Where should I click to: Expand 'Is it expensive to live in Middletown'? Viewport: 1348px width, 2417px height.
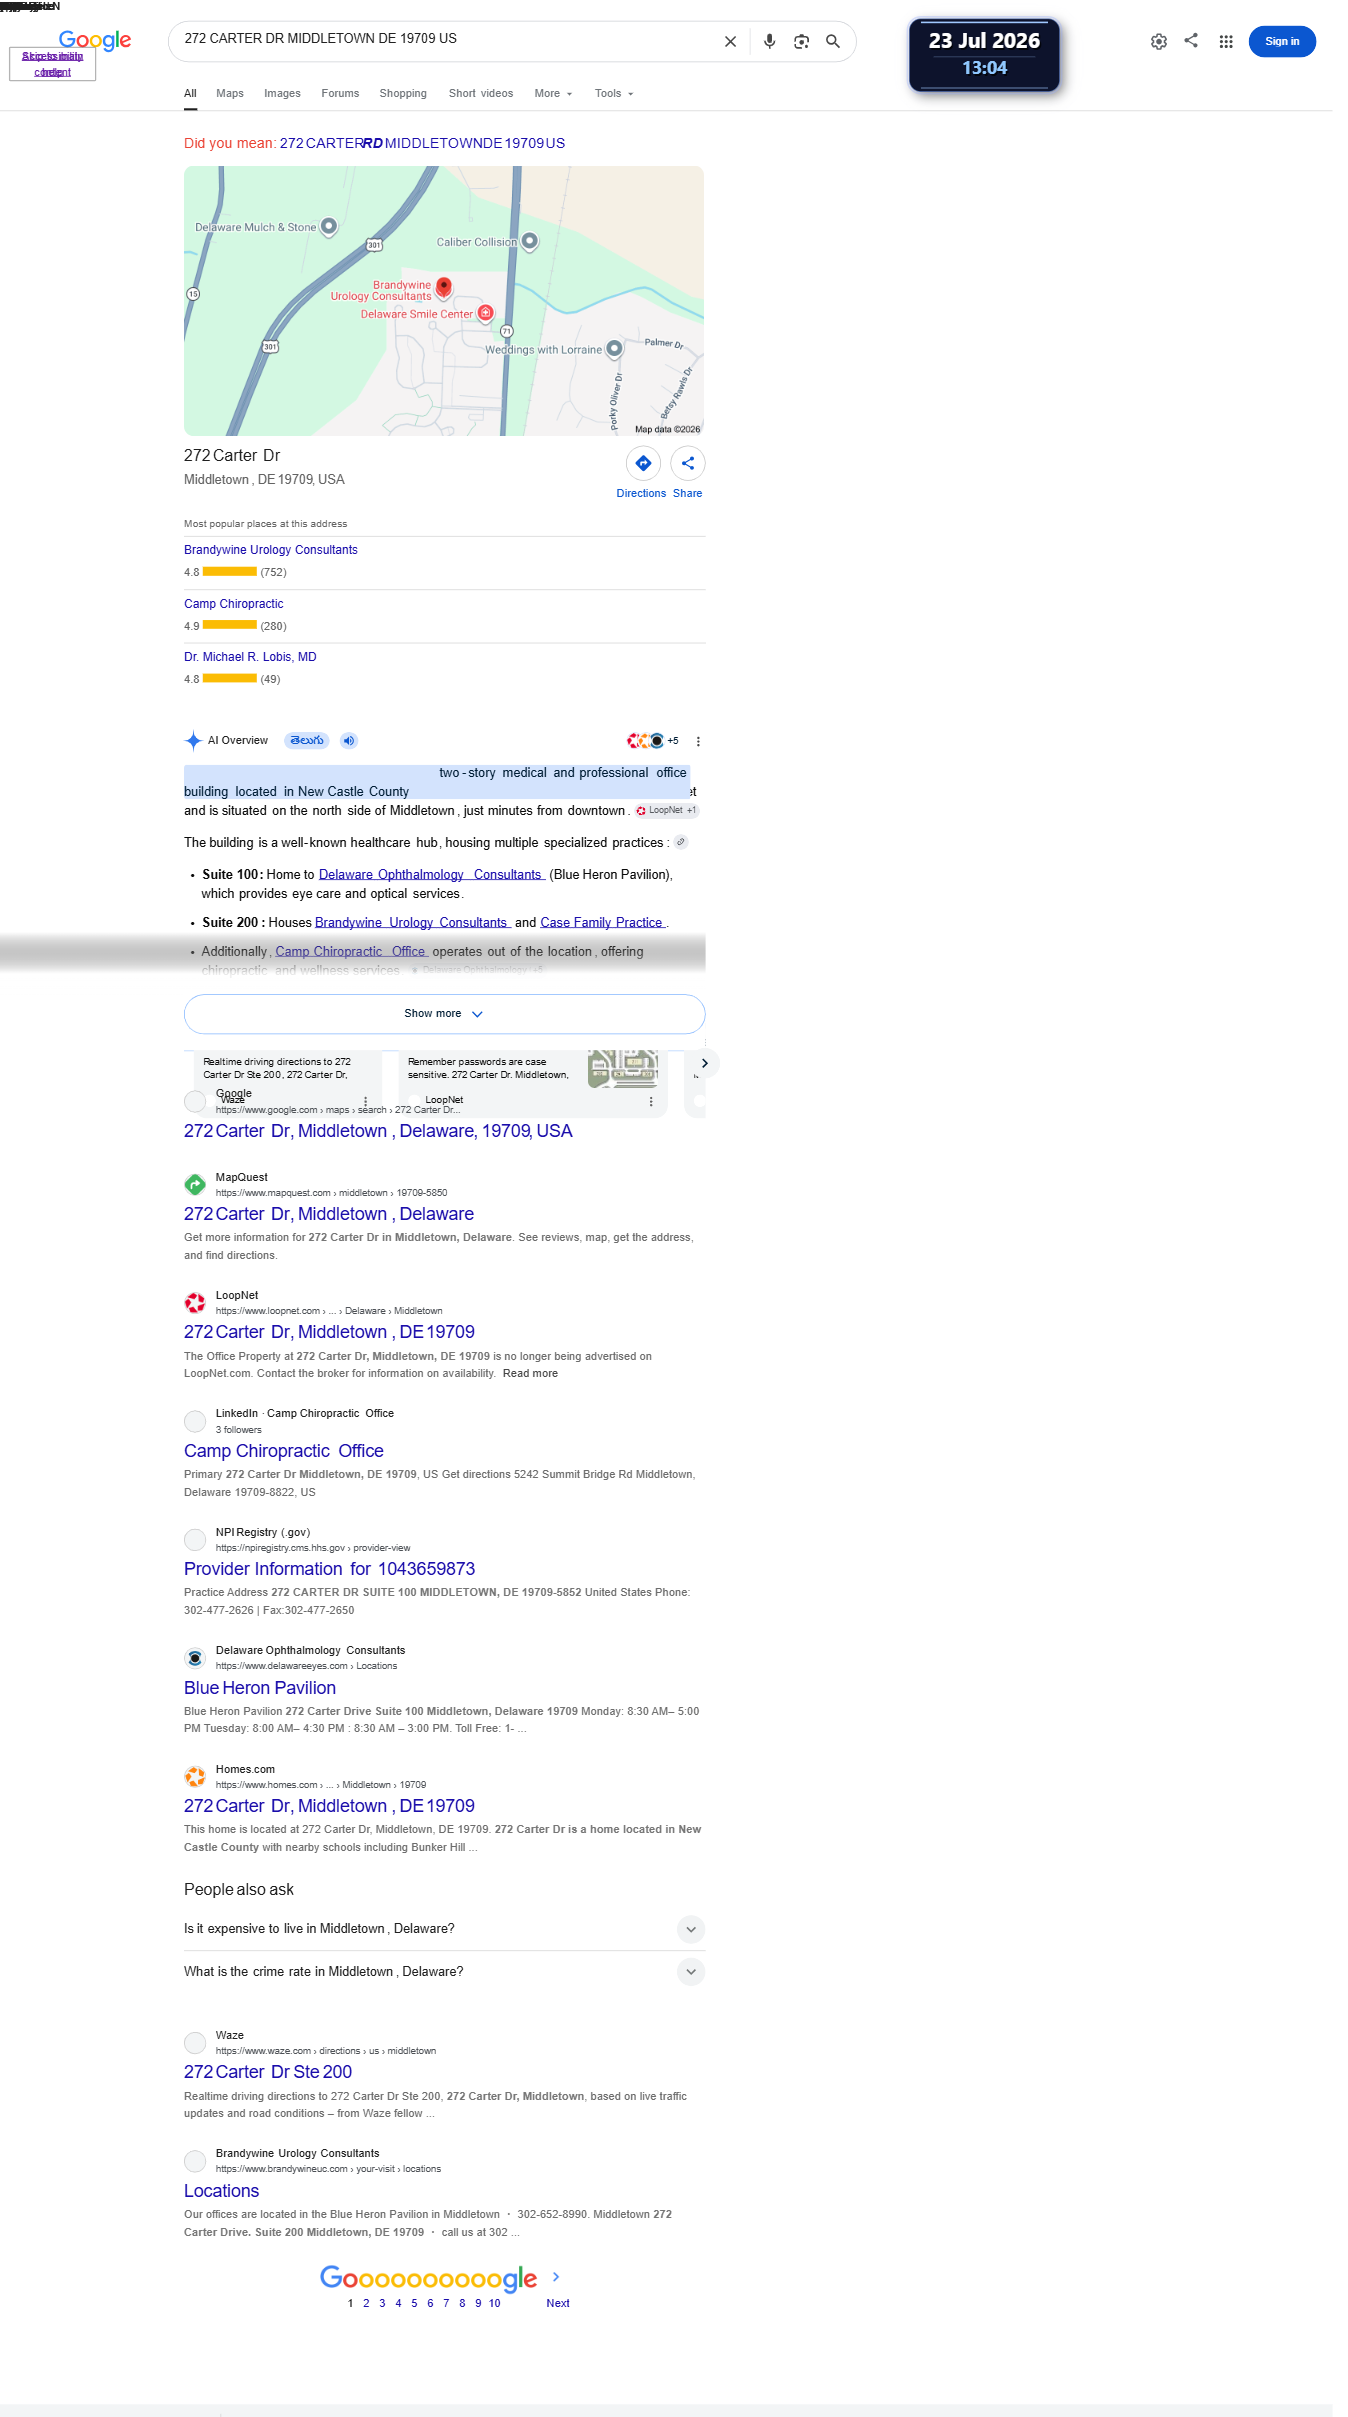tap(691, 1929)
